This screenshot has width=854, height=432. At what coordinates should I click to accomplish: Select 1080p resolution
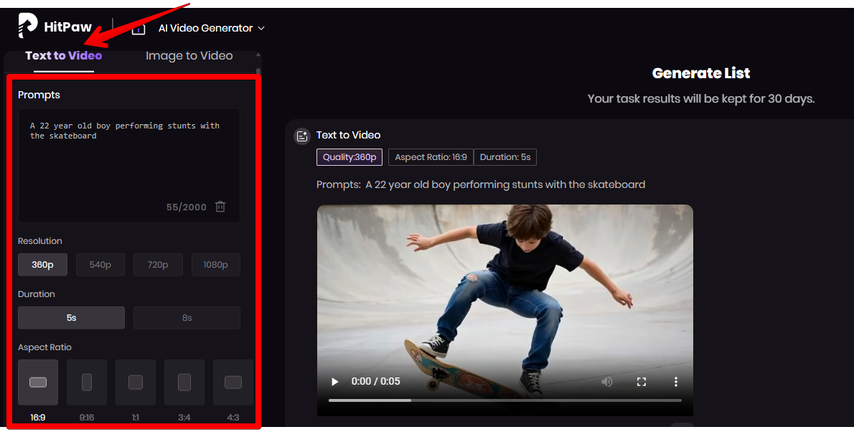tap(216, 265)
